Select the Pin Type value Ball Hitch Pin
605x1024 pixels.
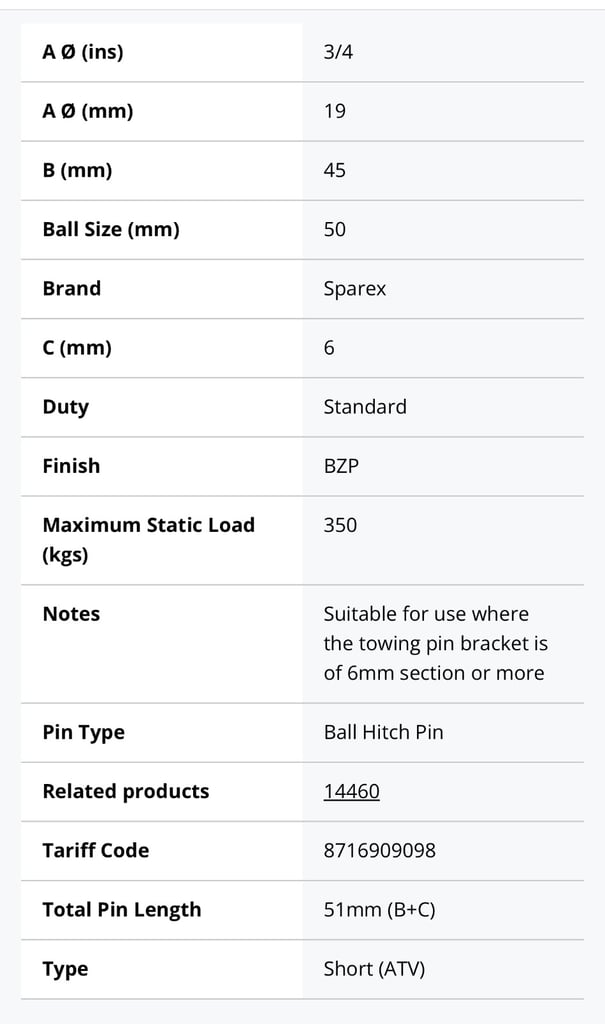tap(384, 732)
